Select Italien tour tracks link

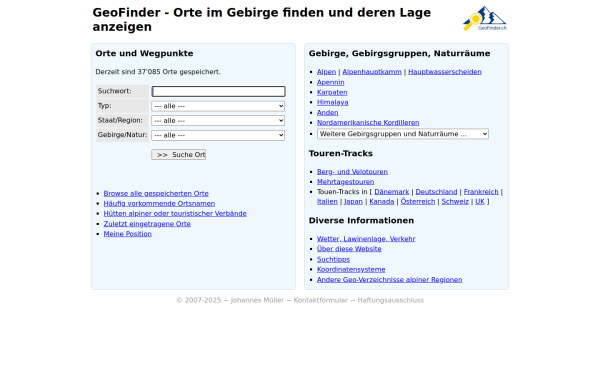[x=327, y=201]
